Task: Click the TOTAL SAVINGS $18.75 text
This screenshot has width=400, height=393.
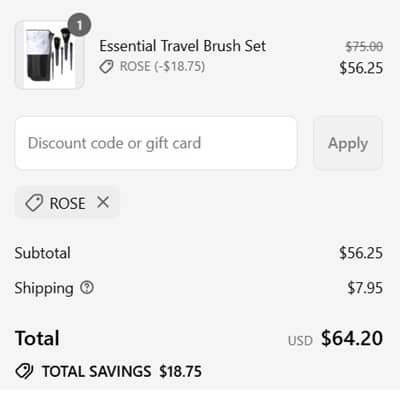Action: tap(122, 371)
